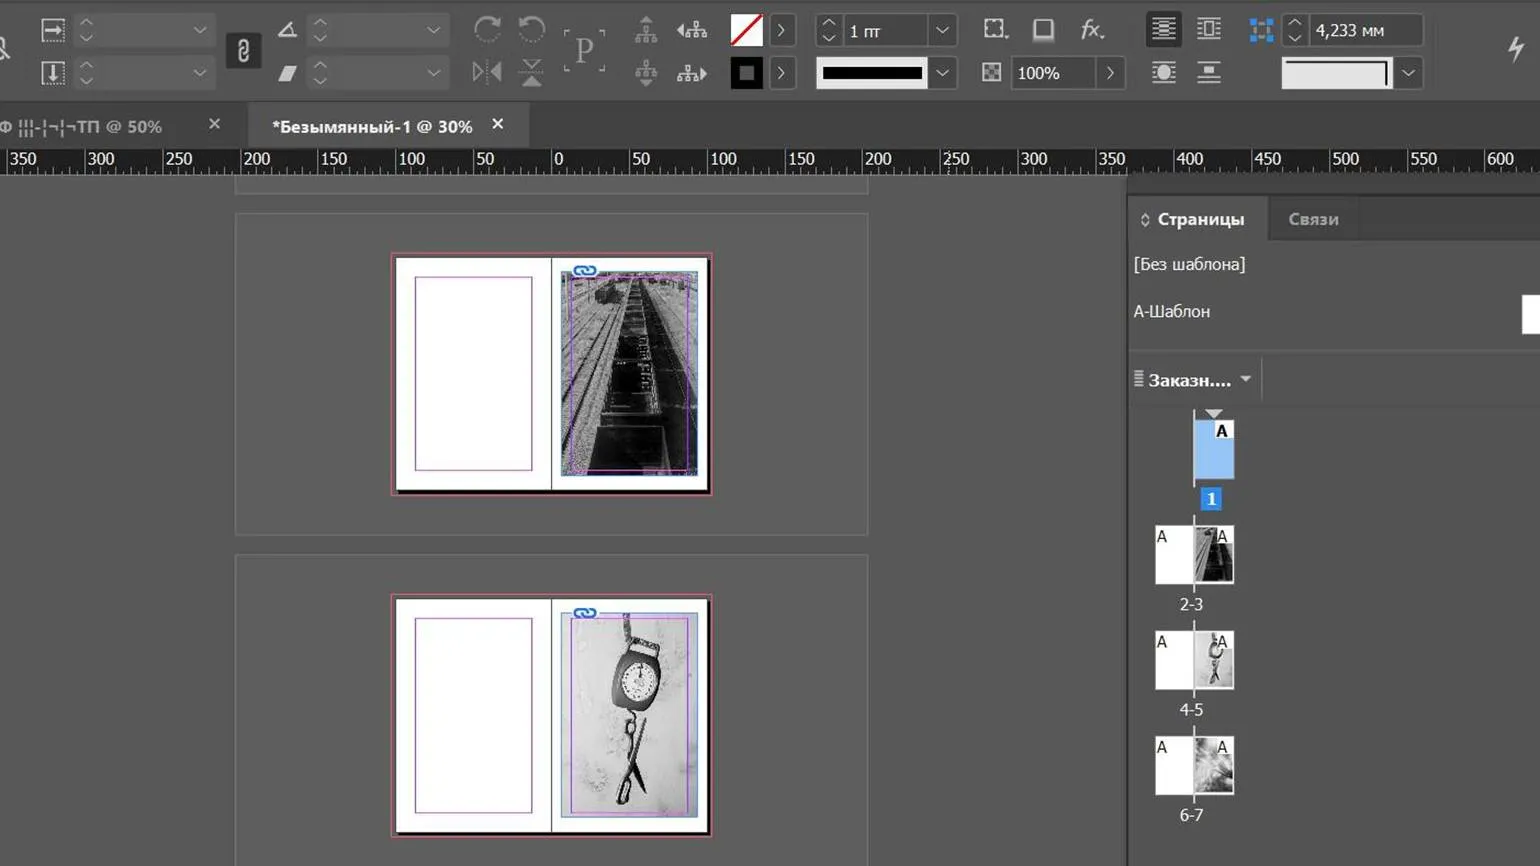
Task: Switch to the Безымянный-1 document tab
Action: point(372,127)
